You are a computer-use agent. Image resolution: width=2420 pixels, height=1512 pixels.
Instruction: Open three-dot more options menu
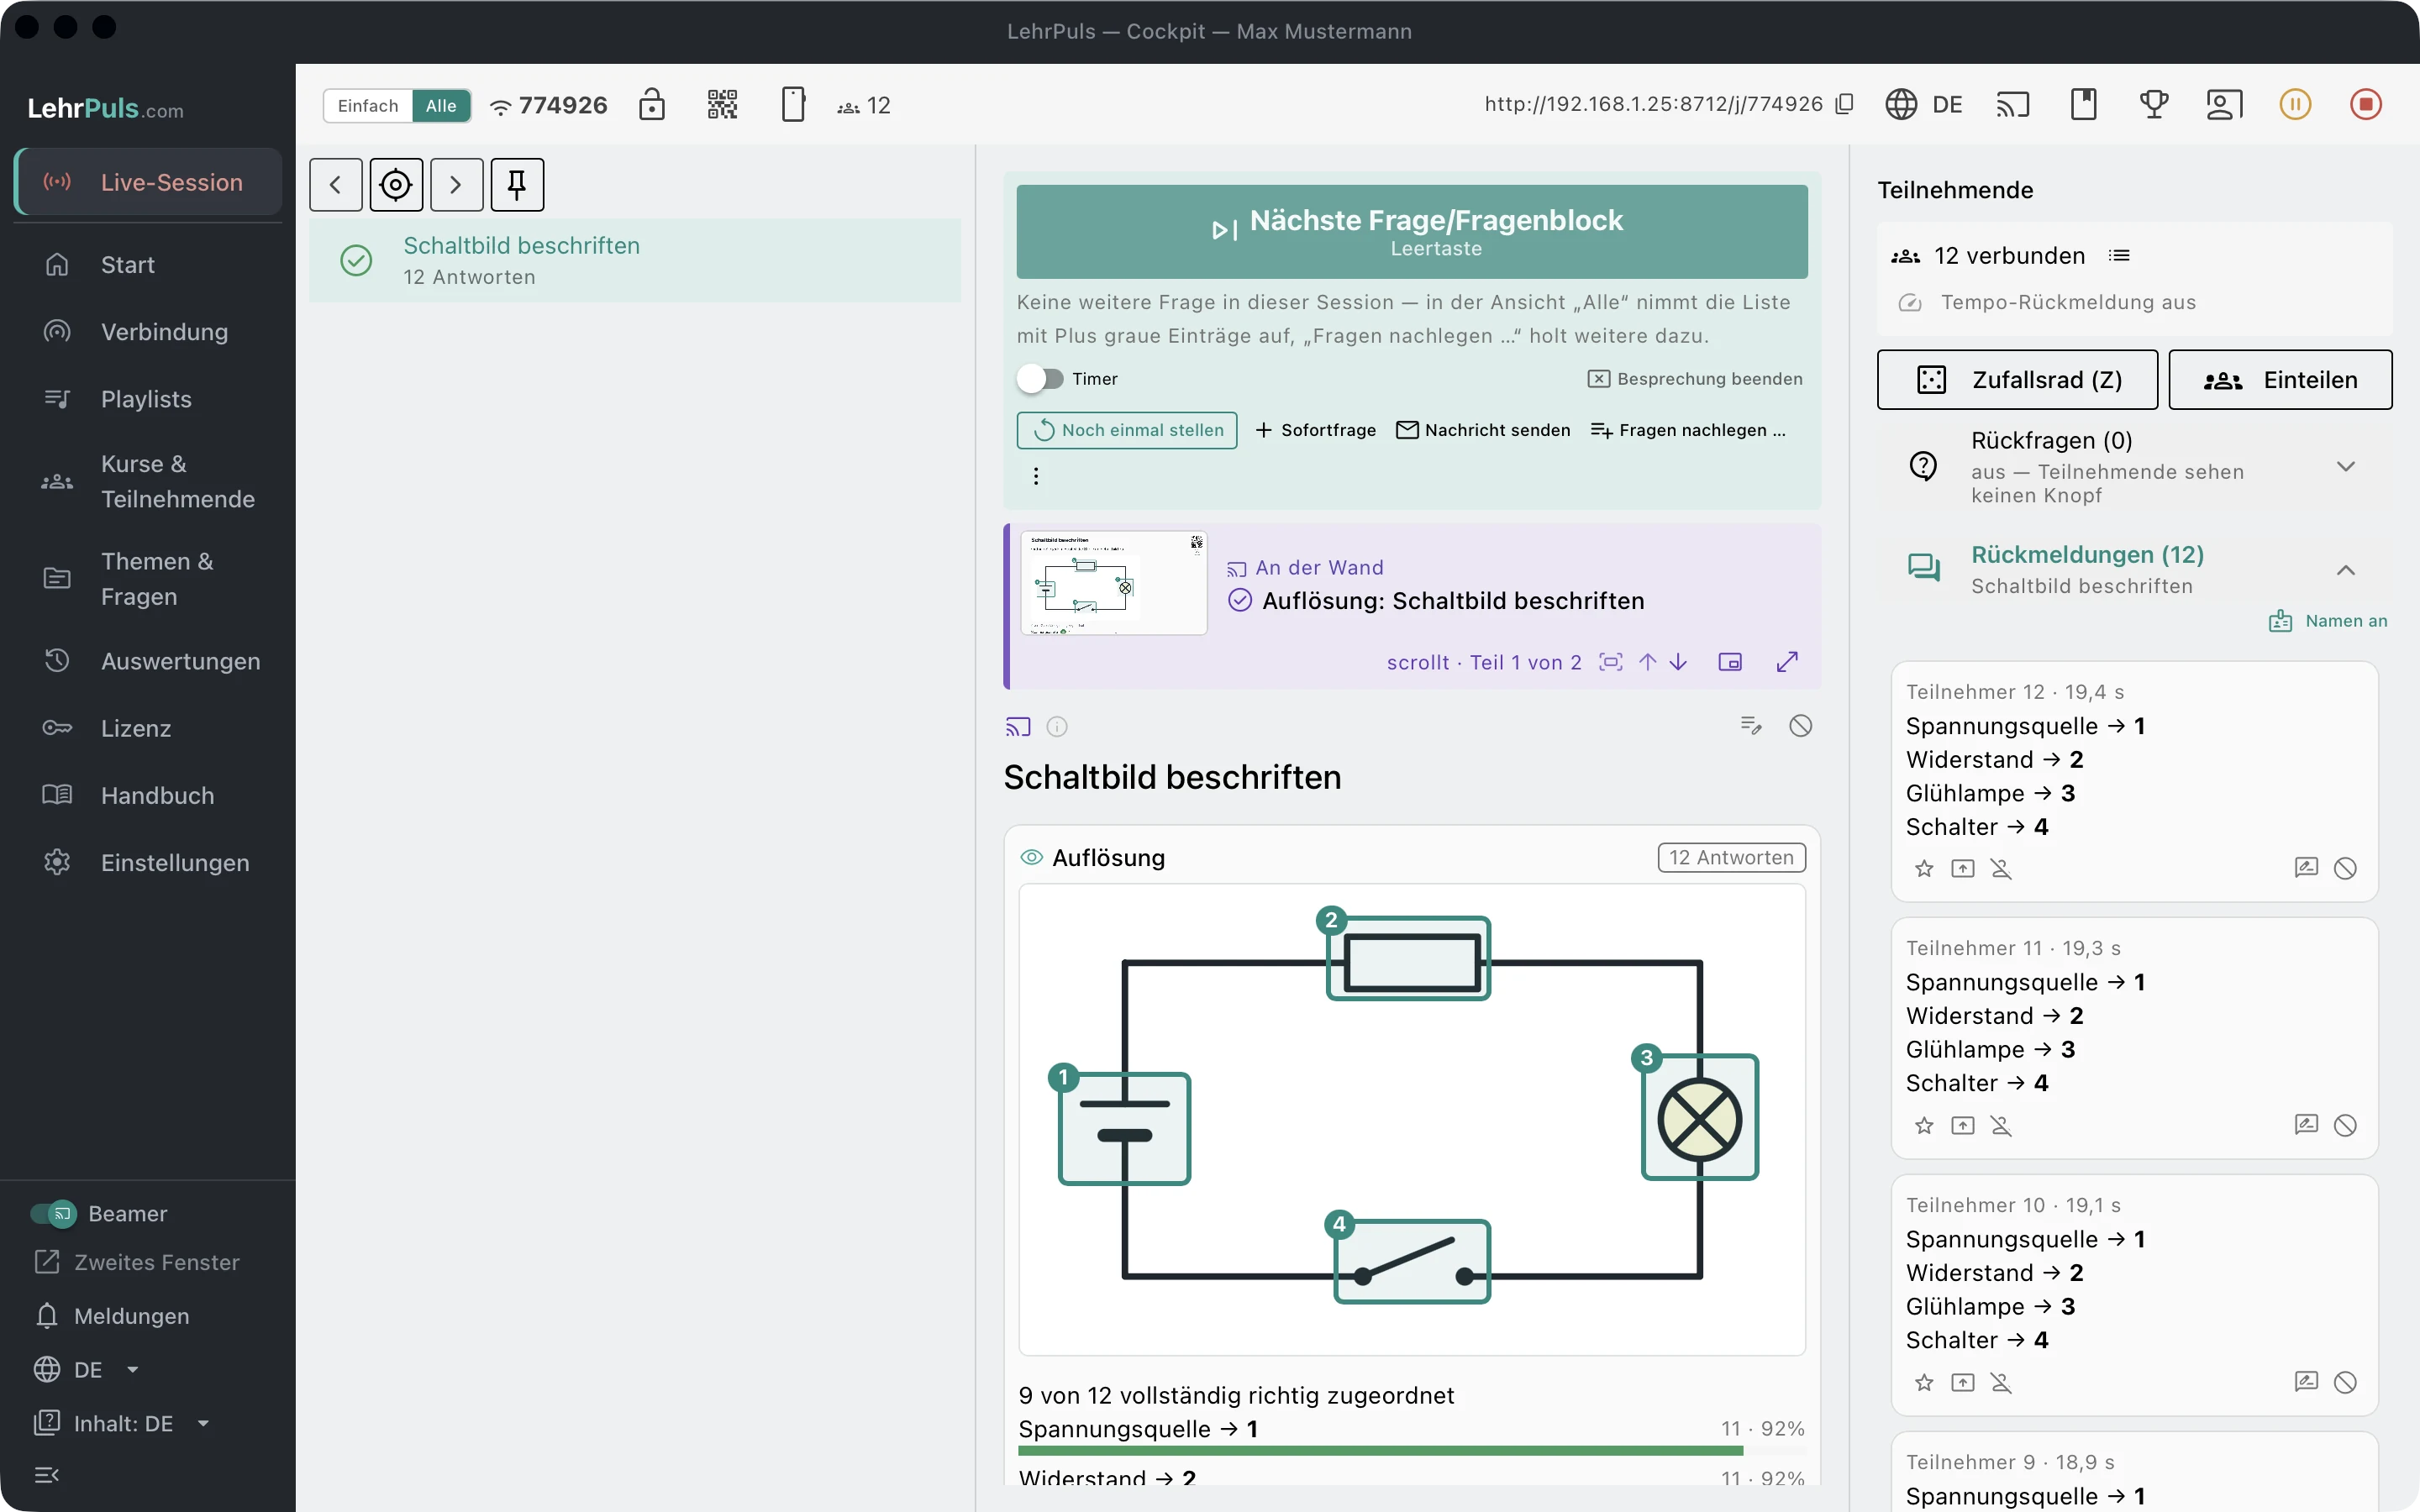1036,476
